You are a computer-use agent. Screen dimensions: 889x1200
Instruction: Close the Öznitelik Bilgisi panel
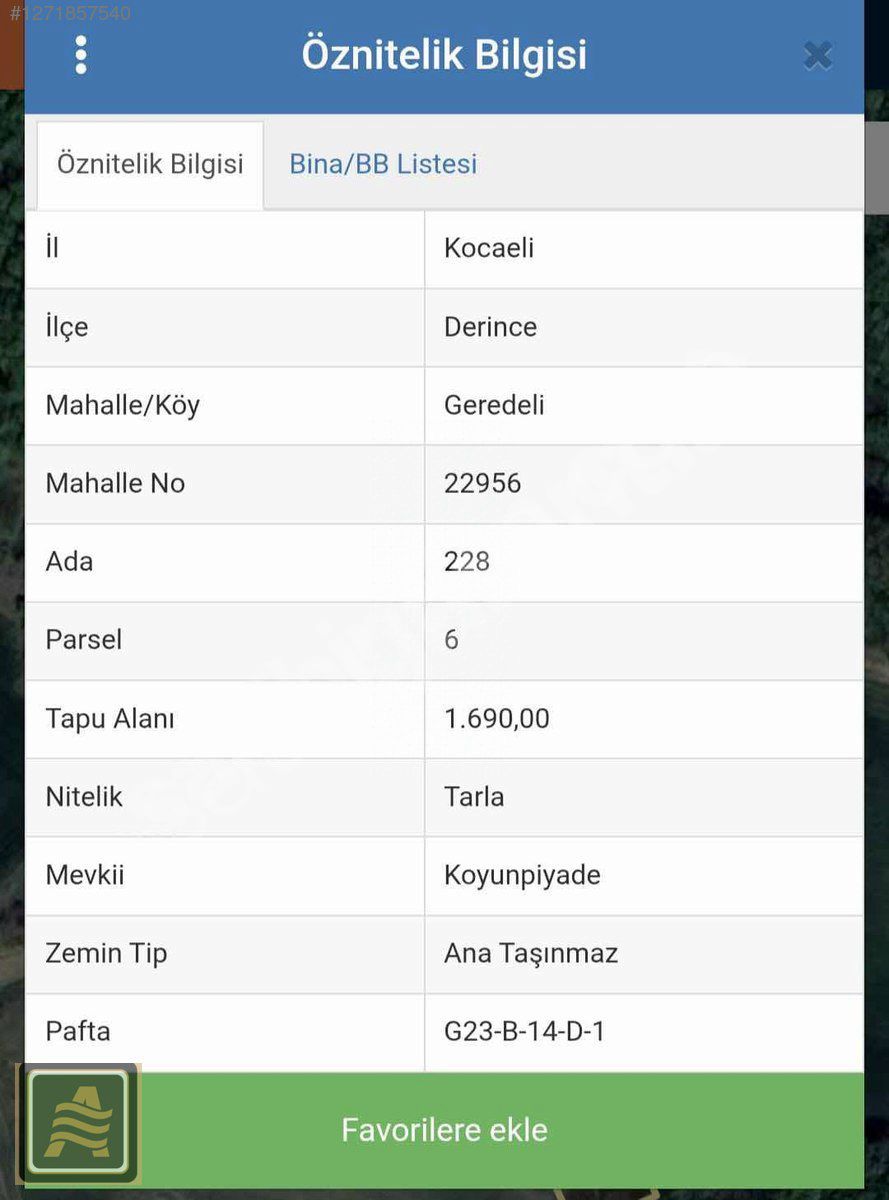818,56
